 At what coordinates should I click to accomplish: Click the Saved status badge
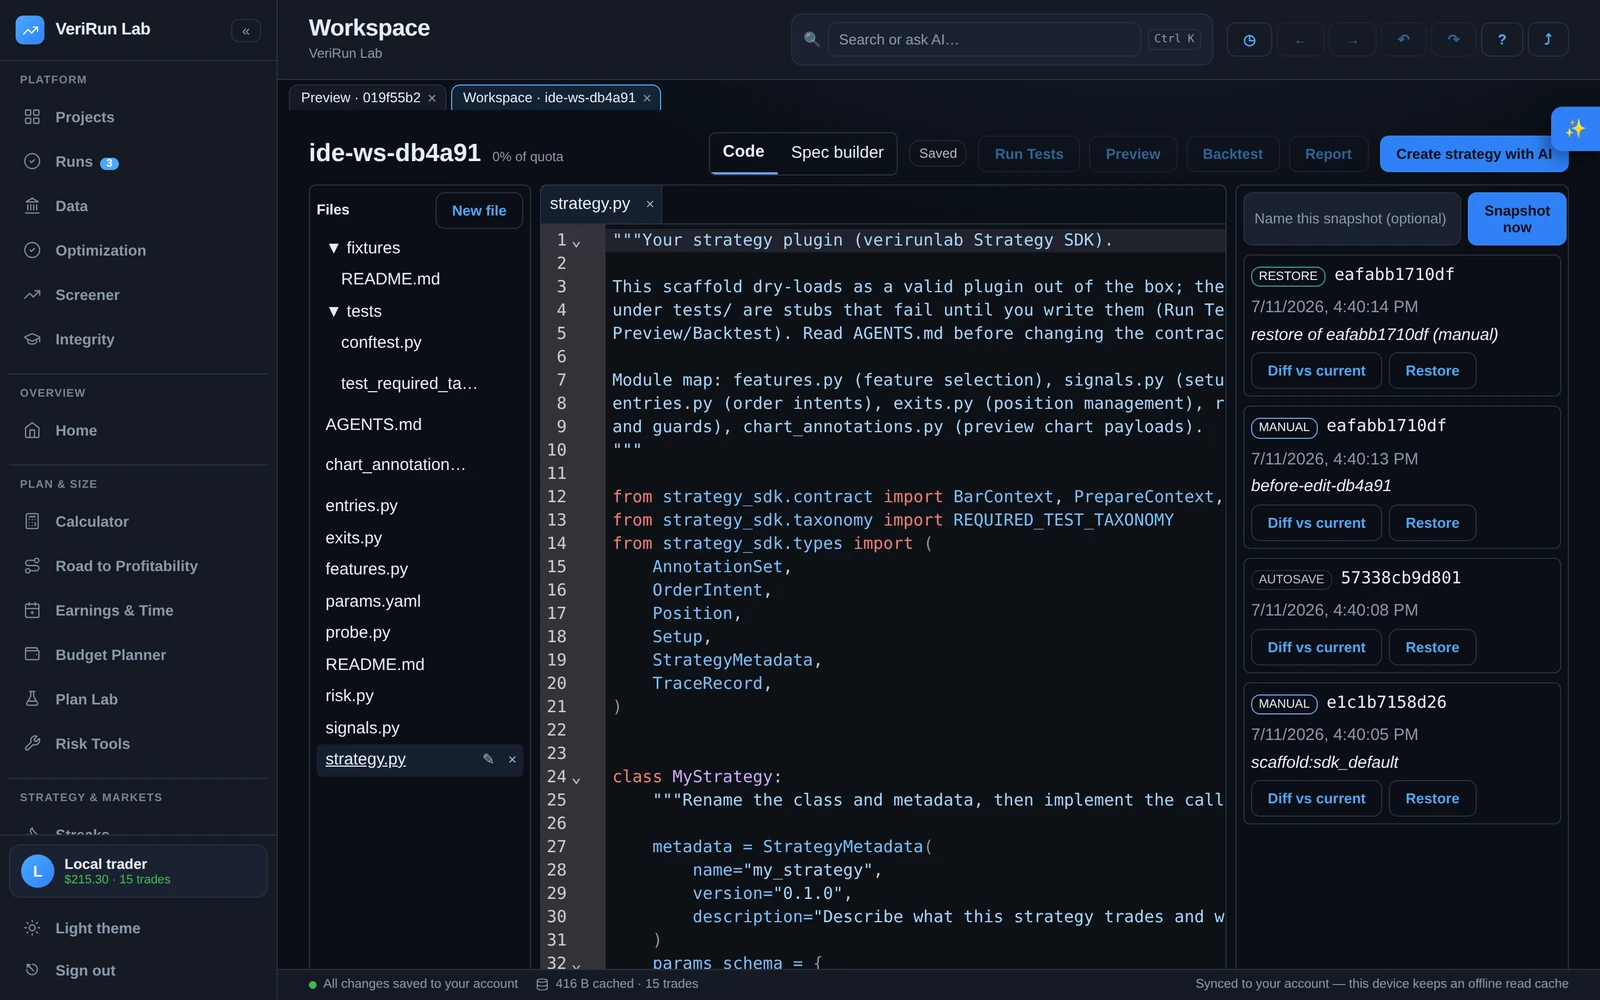coord(938,153)
